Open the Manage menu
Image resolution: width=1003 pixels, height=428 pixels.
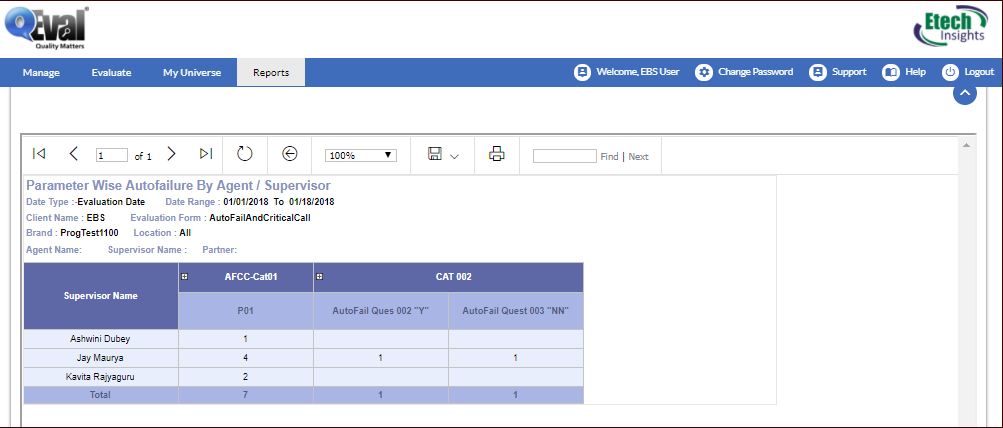tap(41, 72)
